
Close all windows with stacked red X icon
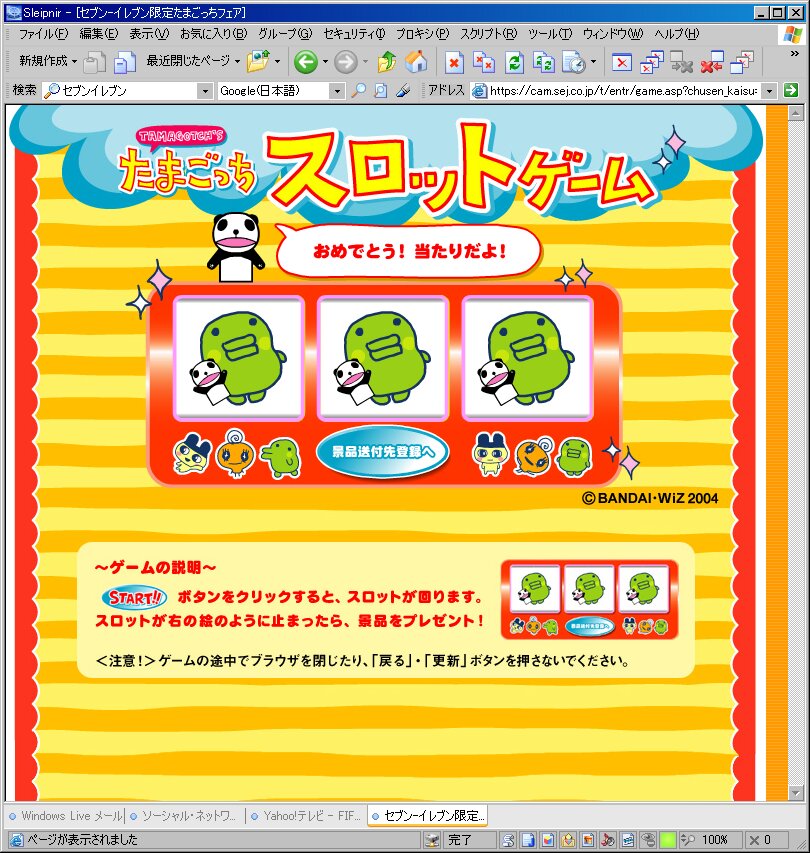click(x=651, y=63)
